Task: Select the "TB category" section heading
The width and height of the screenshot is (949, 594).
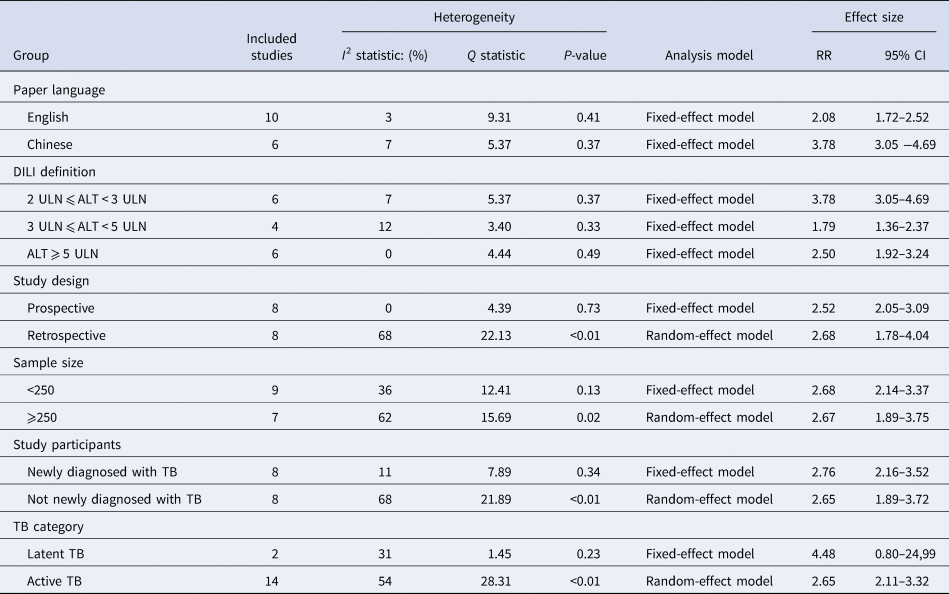Action: pos(49,526)
